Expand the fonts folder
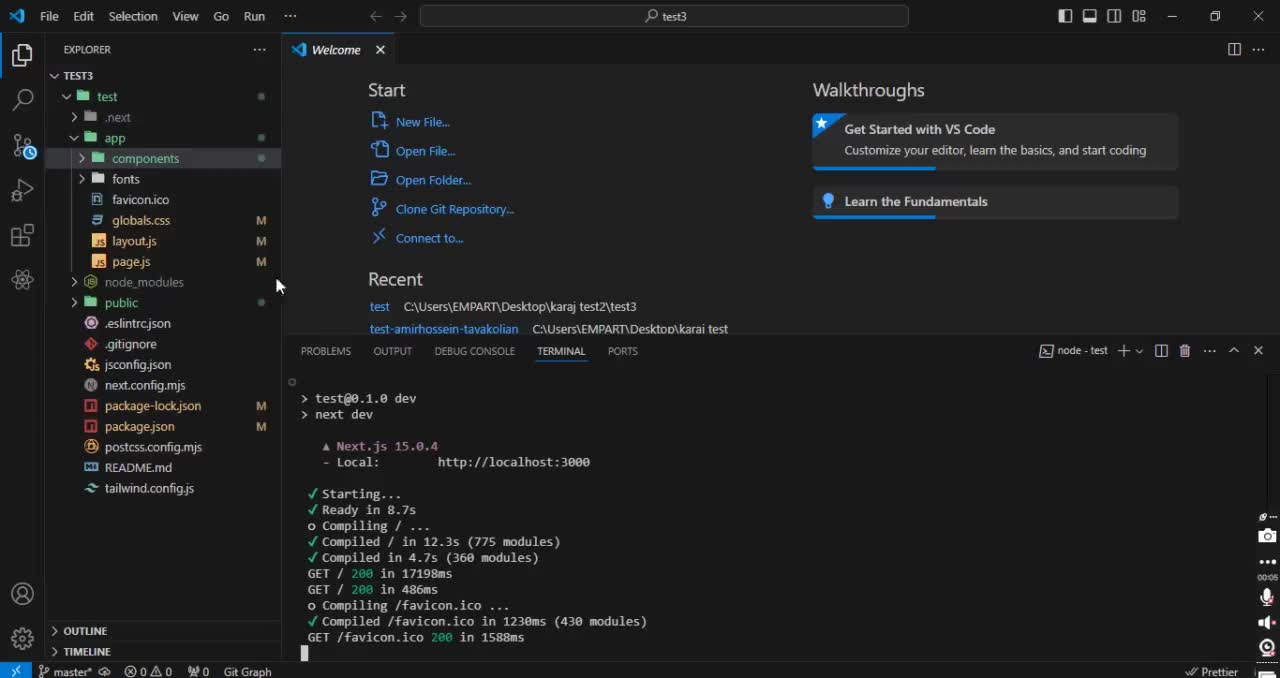1280x678 pixels. (82, 179)
